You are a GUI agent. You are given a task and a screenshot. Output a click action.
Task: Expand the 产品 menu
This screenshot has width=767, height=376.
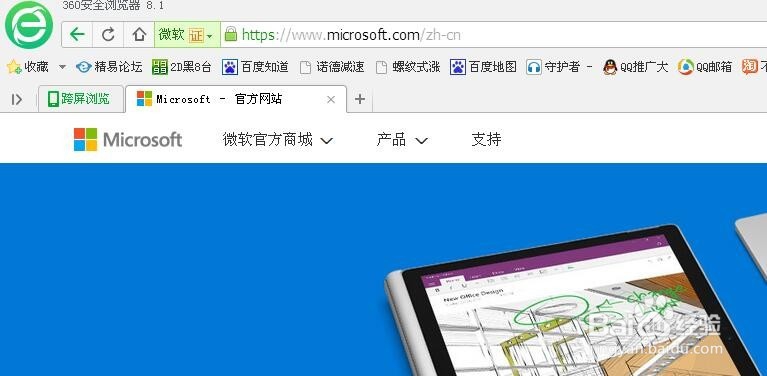point(402,140)
